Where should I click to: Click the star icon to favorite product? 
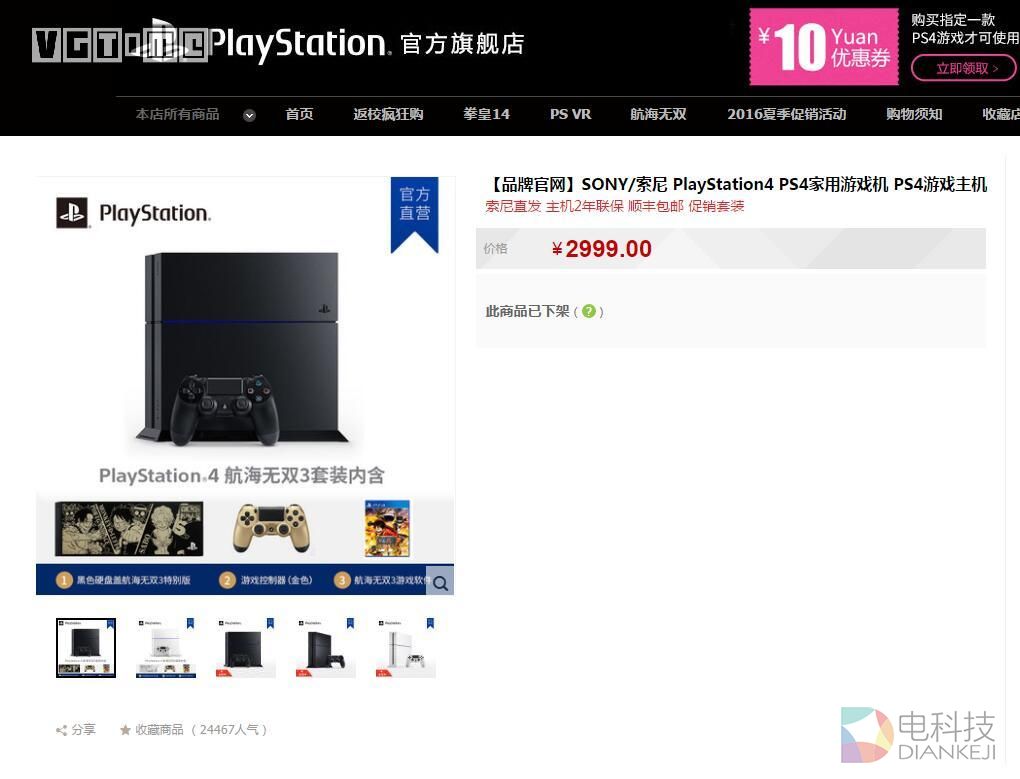click(126, 730)
